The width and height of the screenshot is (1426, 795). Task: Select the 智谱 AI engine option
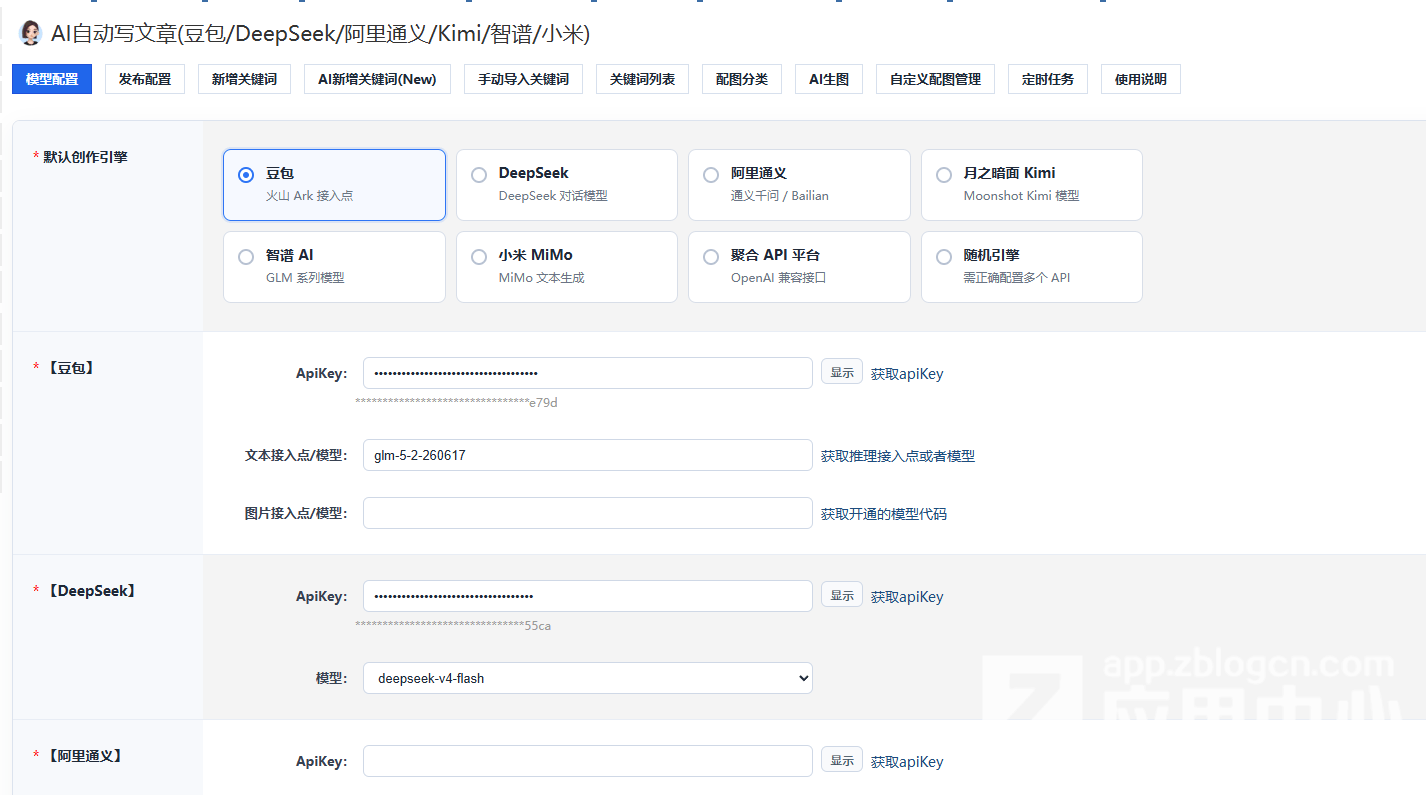[x=246, y=257]
